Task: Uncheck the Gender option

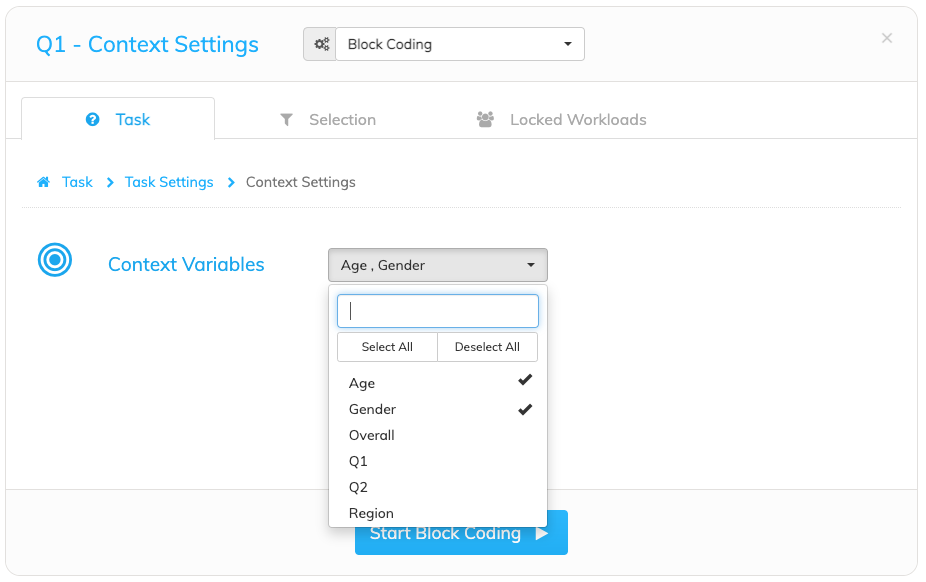Action: [x=438, y=409]
